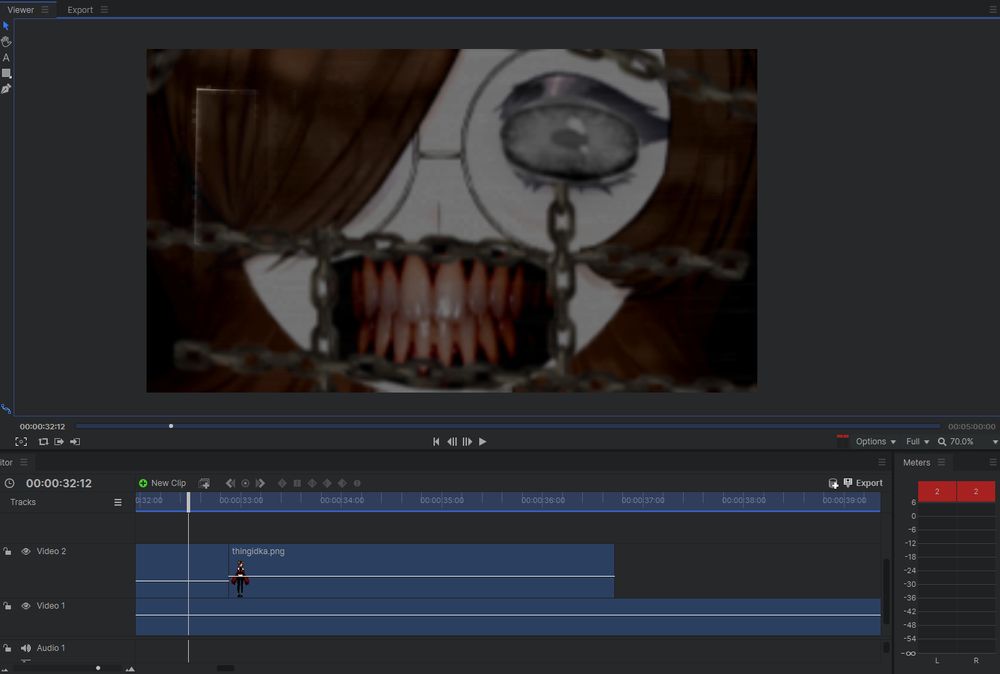Click the Export button in the editor
The image size is (1000, 674).
[x=863, y=483]
